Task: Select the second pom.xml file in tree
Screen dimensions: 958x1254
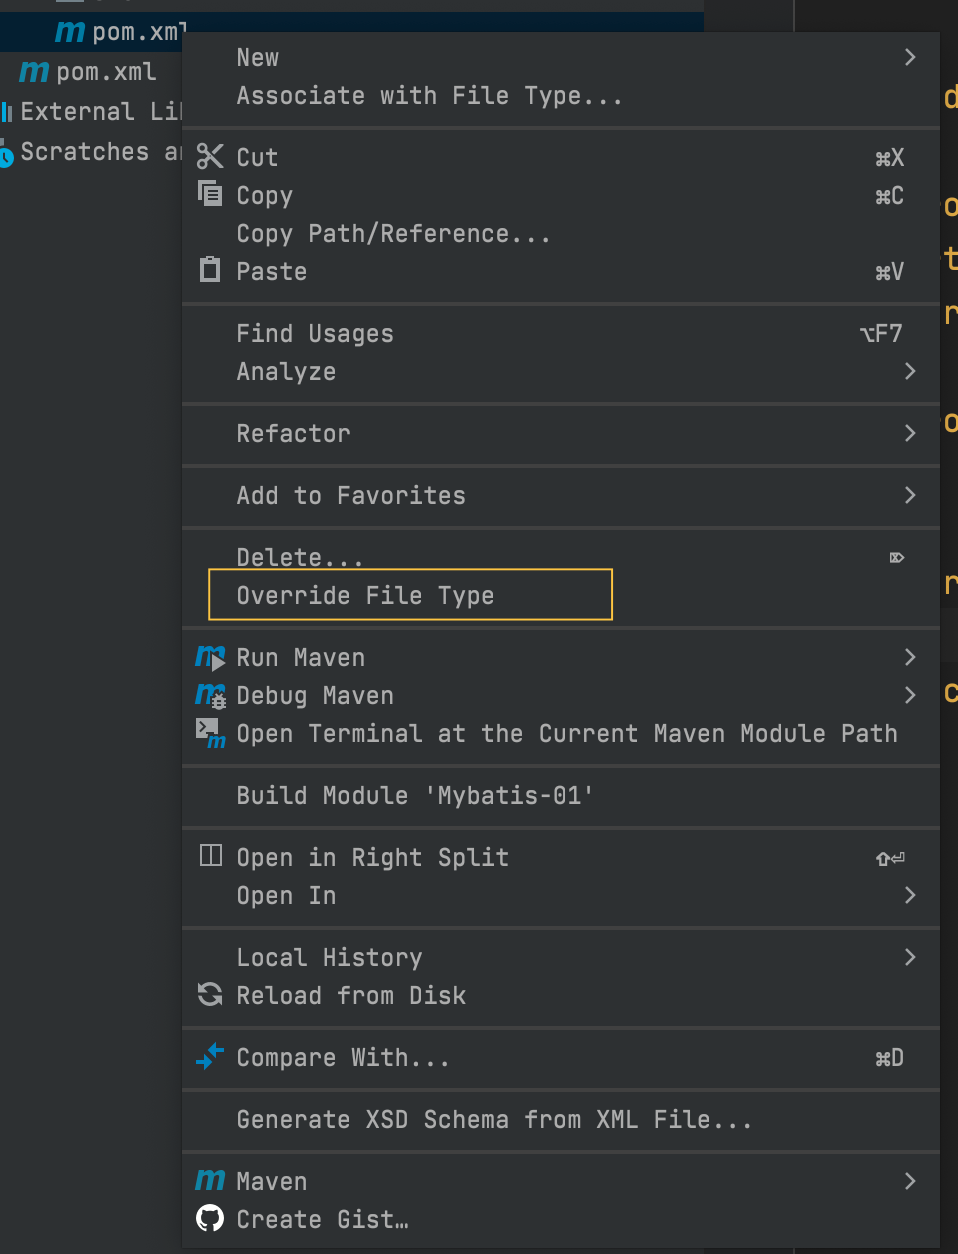Action: point(105,72)
